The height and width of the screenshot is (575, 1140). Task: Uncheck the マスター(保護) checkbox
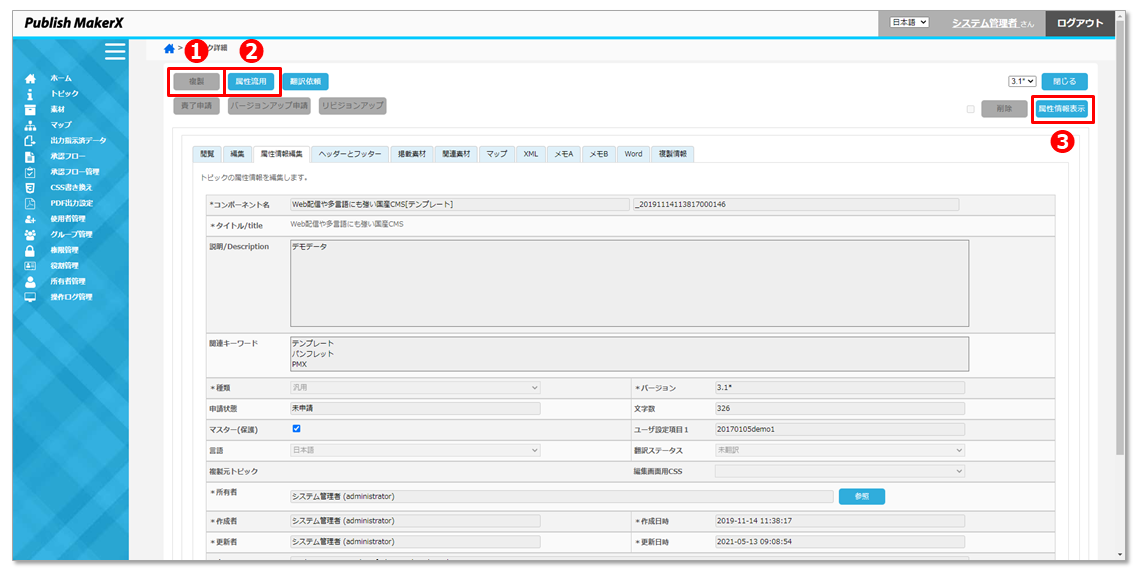point(296,428)
